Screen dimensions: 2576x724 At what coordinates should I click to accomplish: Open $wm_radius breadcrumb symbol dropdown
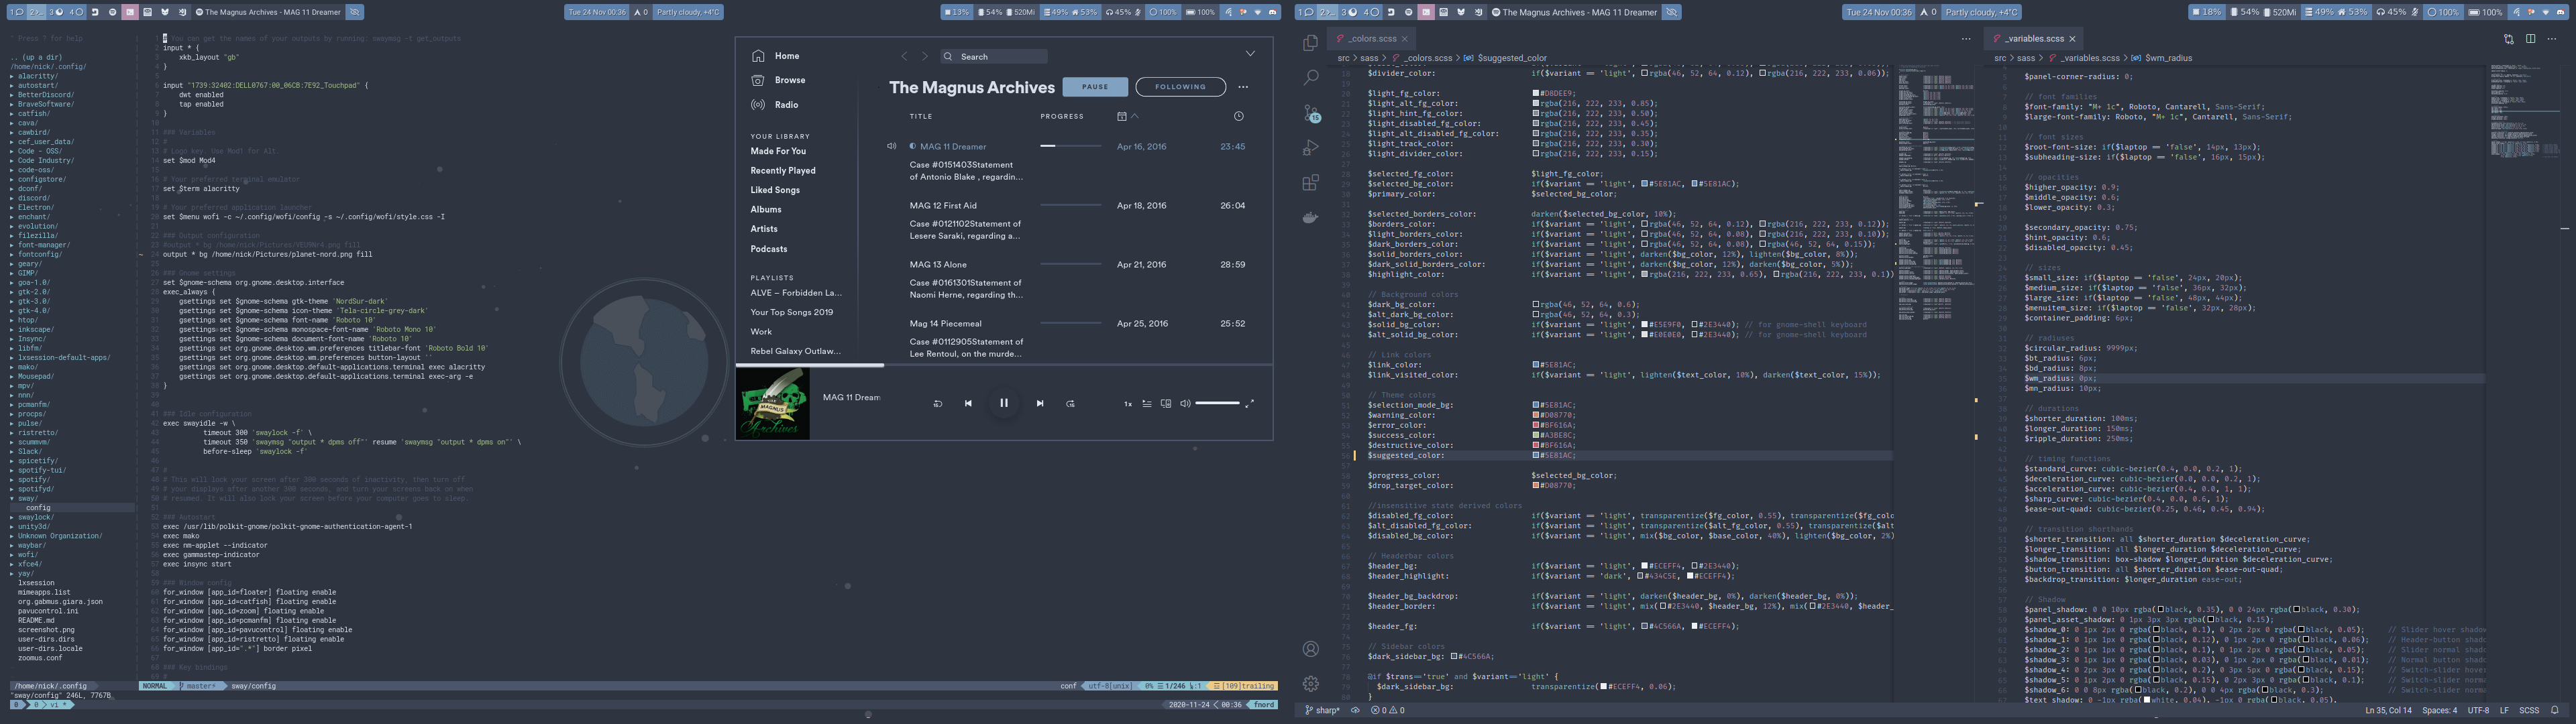pyautogui.click(x=2161, y=58)
